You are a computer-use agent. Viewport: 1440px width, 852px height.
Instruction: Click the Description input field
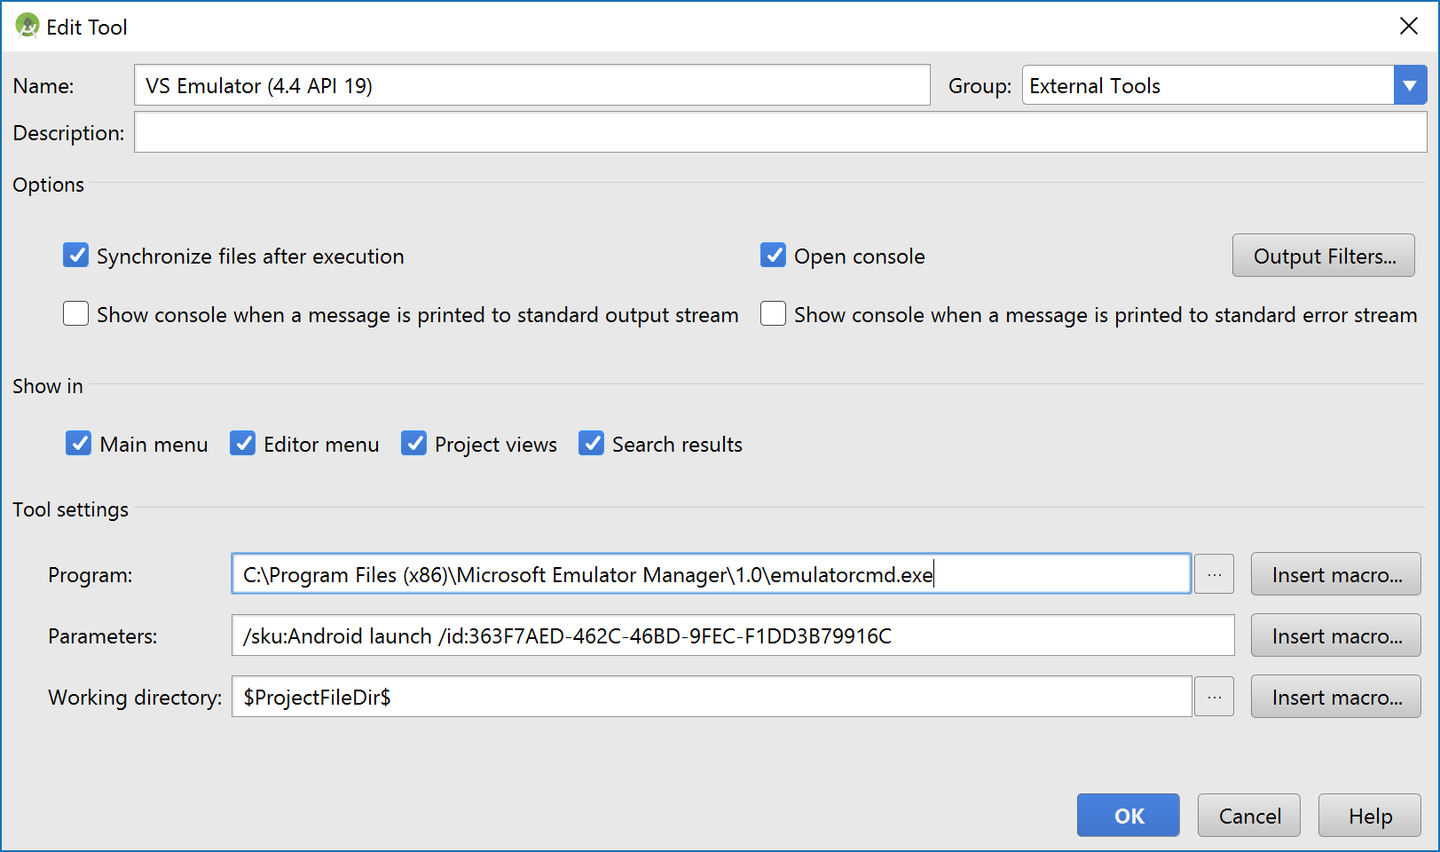[x=780, y=132]
